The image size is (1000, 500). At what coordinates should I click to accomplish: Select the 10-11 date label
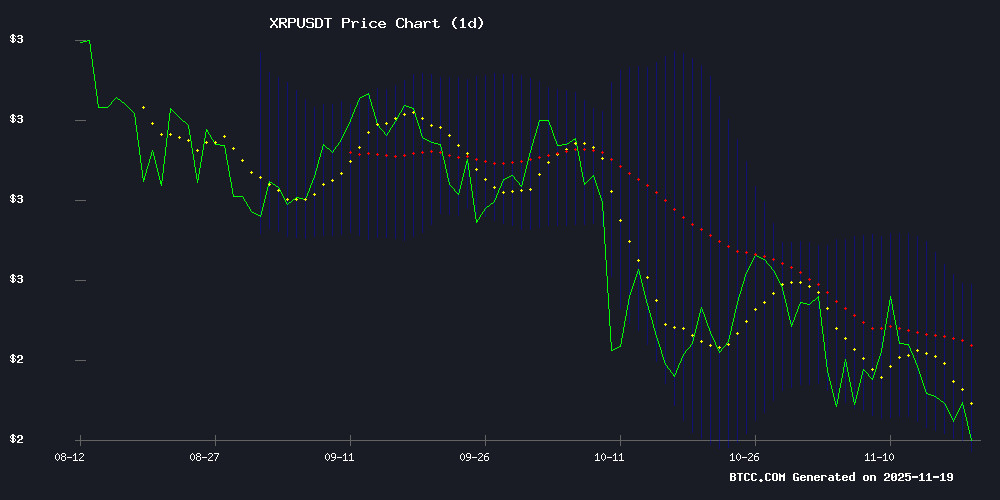(611, 457)
